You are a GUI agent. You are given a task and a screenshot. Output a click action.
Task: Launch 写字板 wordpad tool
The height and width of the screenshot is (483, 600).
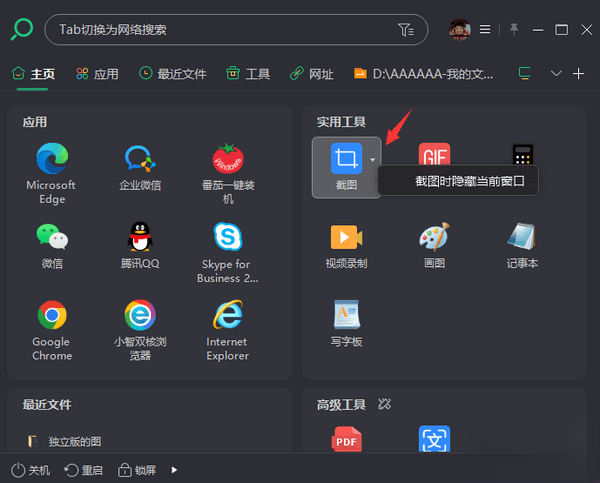346,315
